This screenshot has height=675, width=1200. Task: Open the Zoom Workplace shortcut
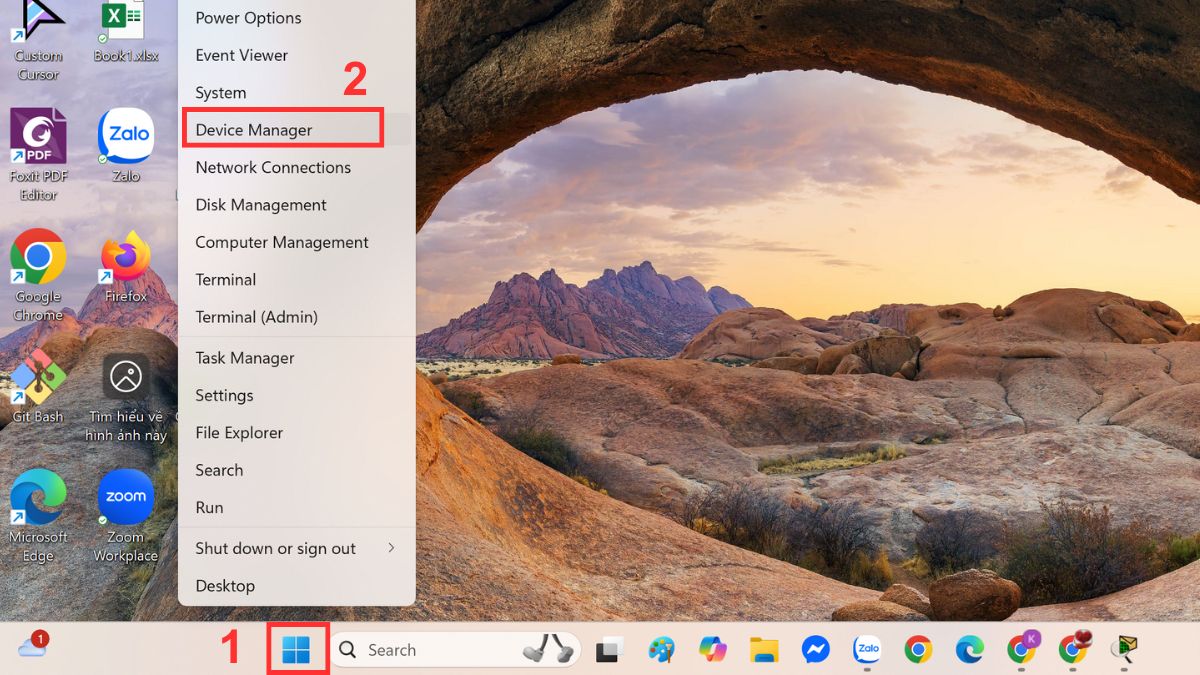[125, 497]
